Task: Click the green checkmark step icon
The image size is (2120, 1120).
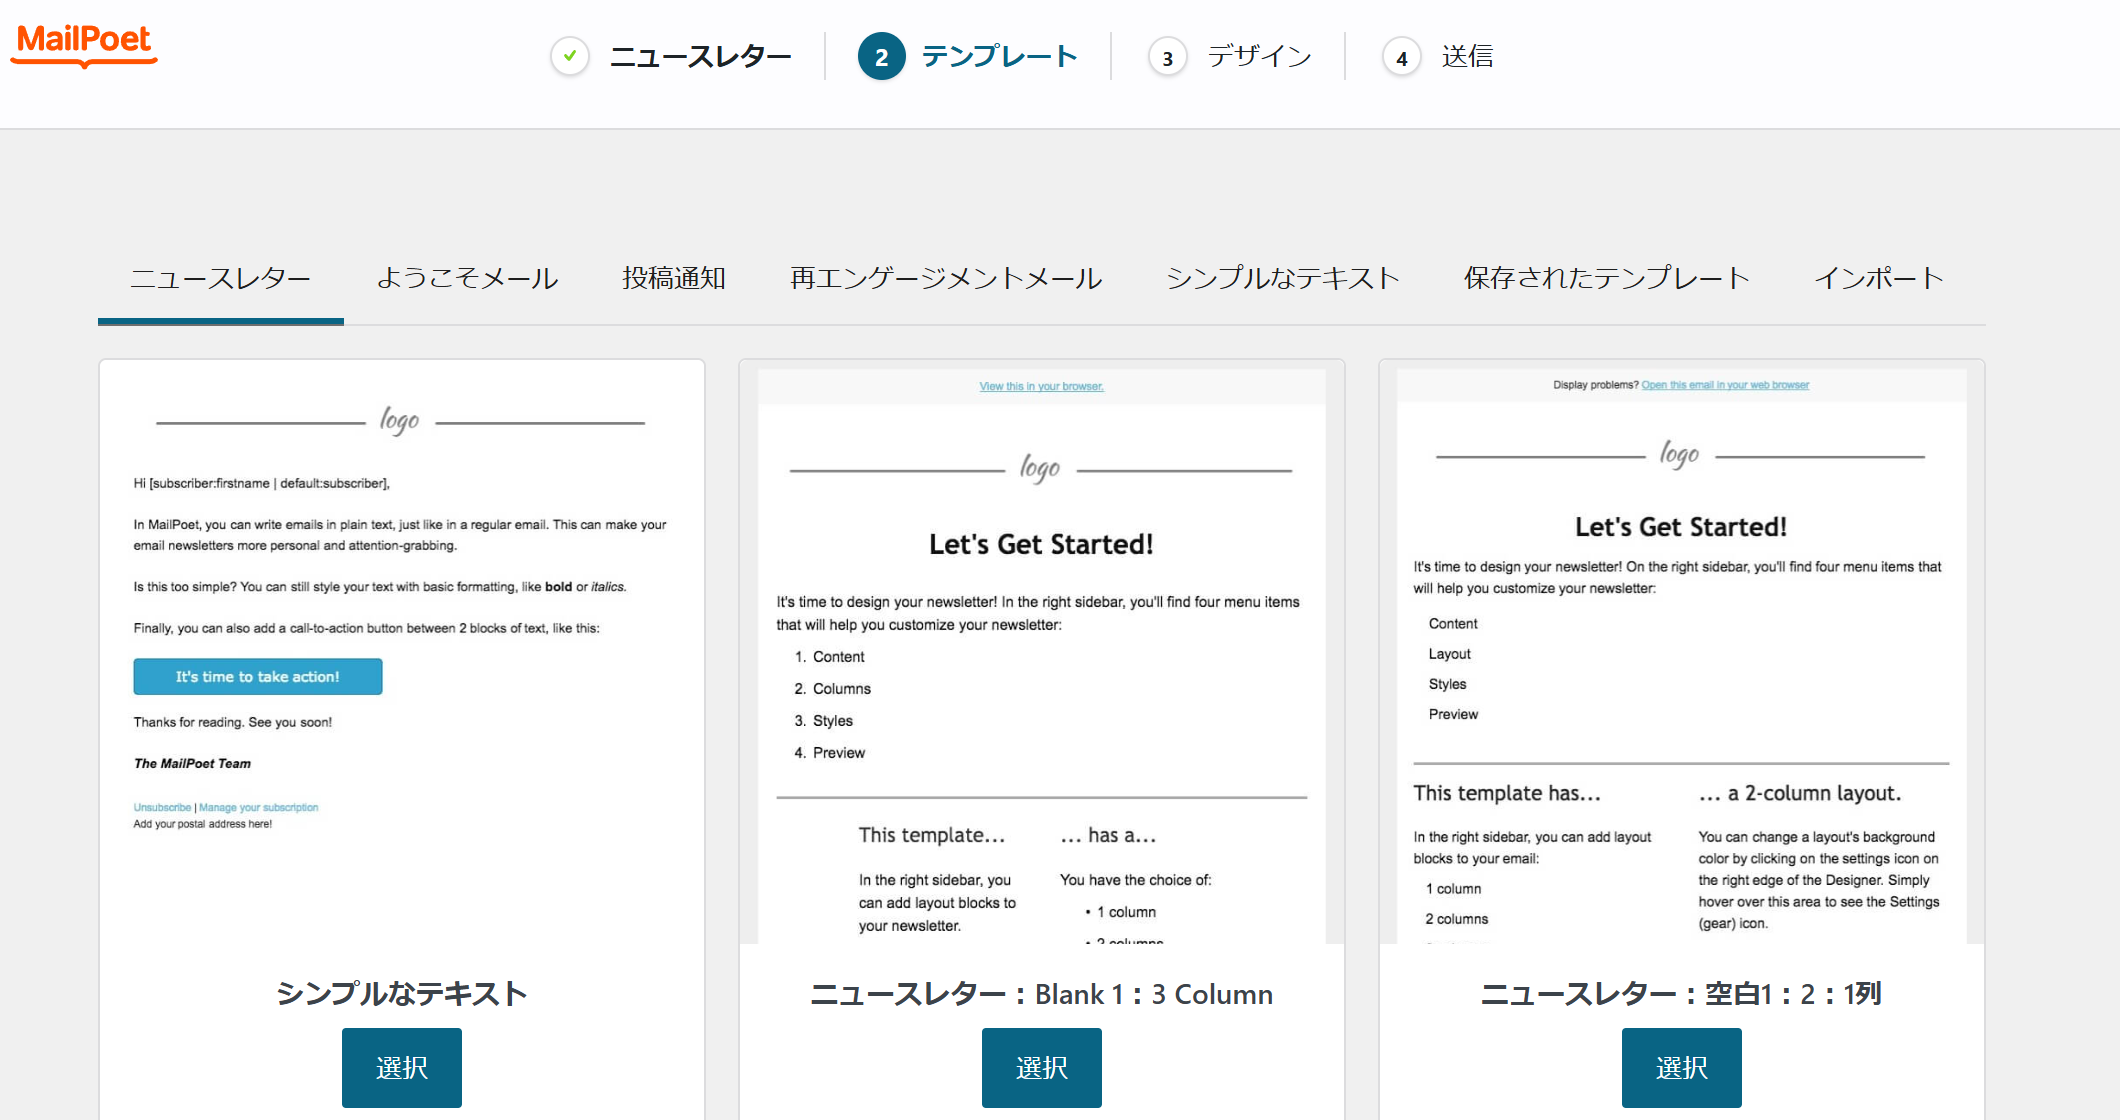Action: point(570,56)
